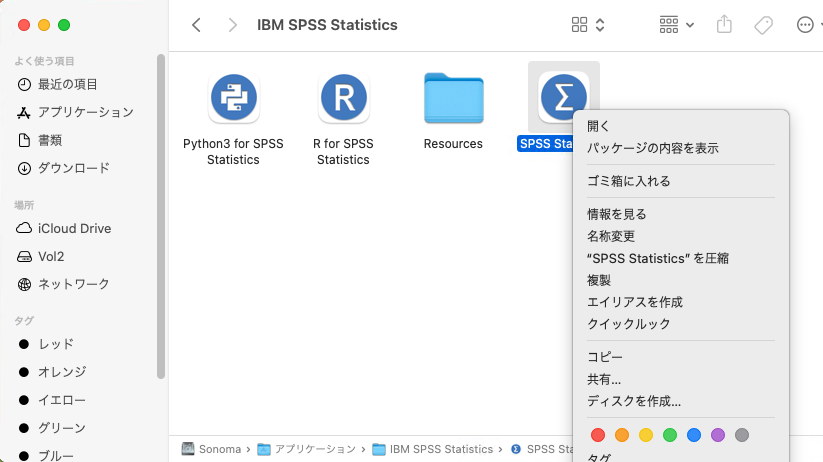Click アプリケーション in the path bar
This screenshot has width=823, height=462.
pyautogui.click(x=315, y=449)
